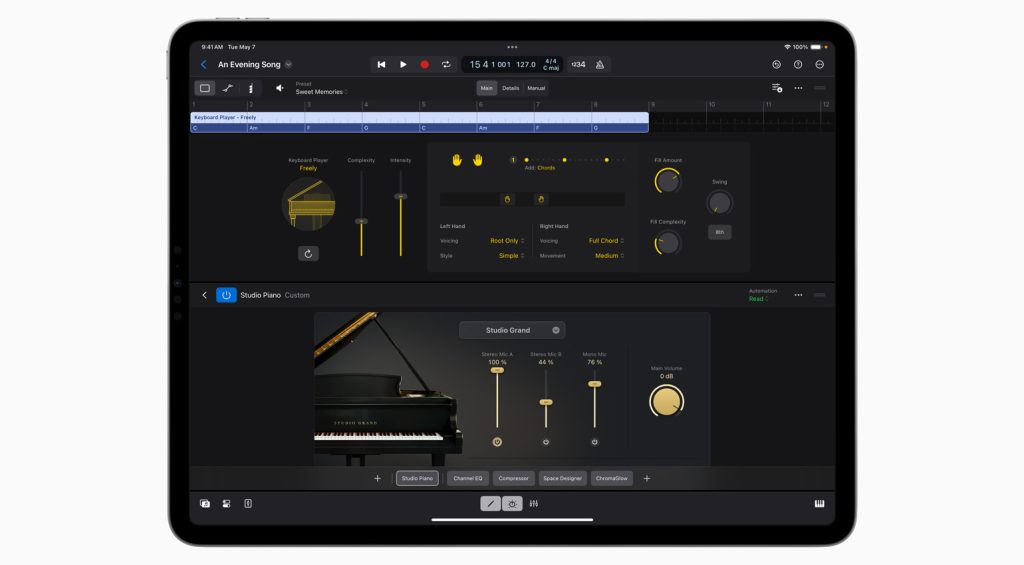Open the session player more options menu
This screenshot has width=1024, height=565.
[798, 88]
